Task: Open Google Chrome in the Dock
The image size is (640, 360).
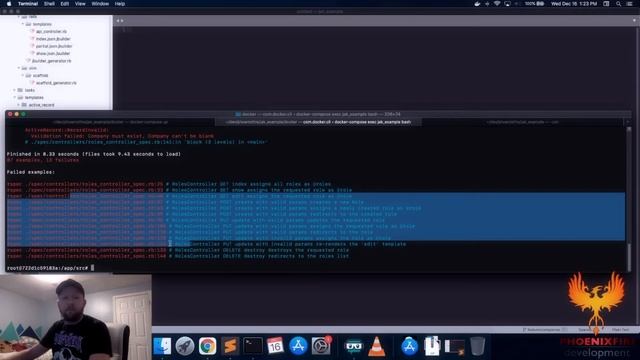Action: [x=207, y=346]
